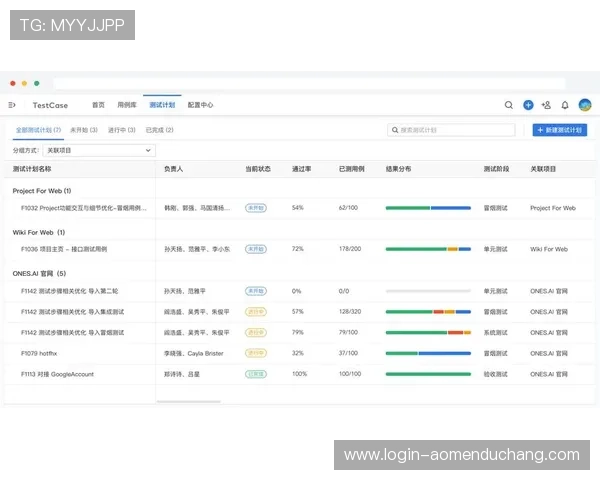Viewport: 600px width, 480px height.
Task: Click the blue plus create icon
Action: 528,105
